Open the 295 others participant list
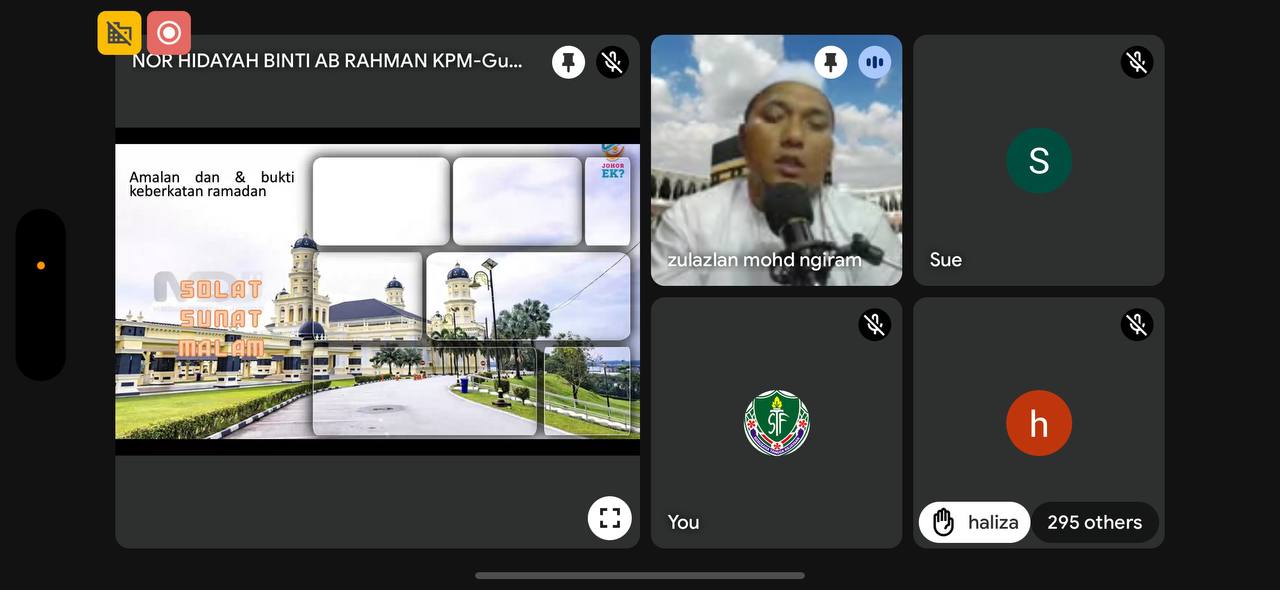This screenshot has height=590, width=1280. pos(1094,522)
